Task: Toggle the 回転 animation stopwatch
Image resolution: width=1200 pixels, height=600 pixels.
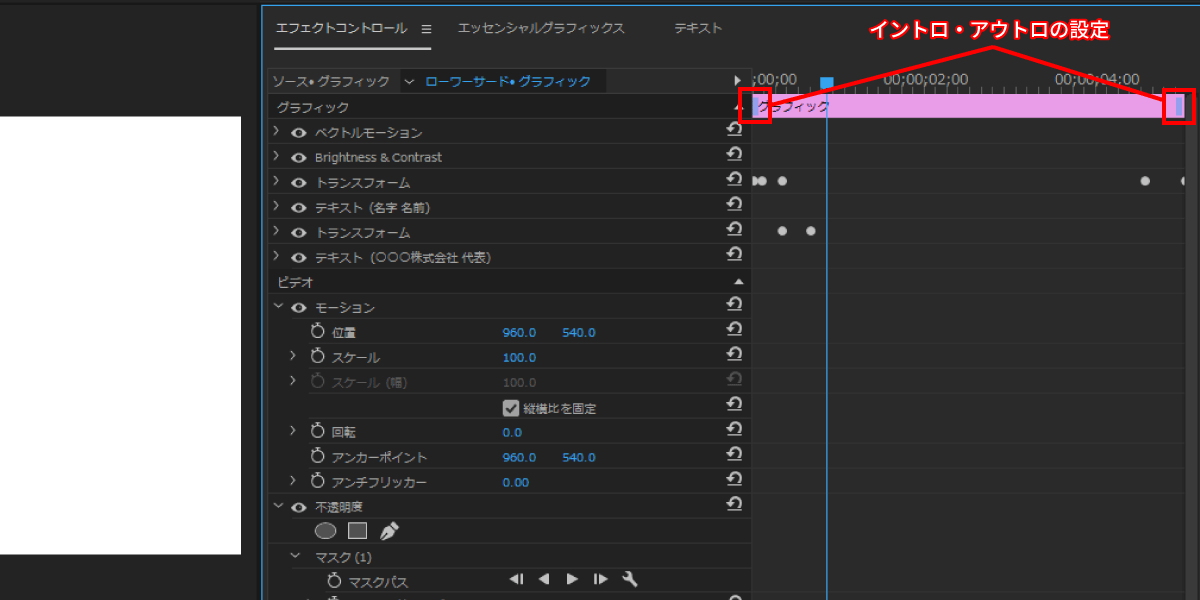Action: tap(318, 431)
